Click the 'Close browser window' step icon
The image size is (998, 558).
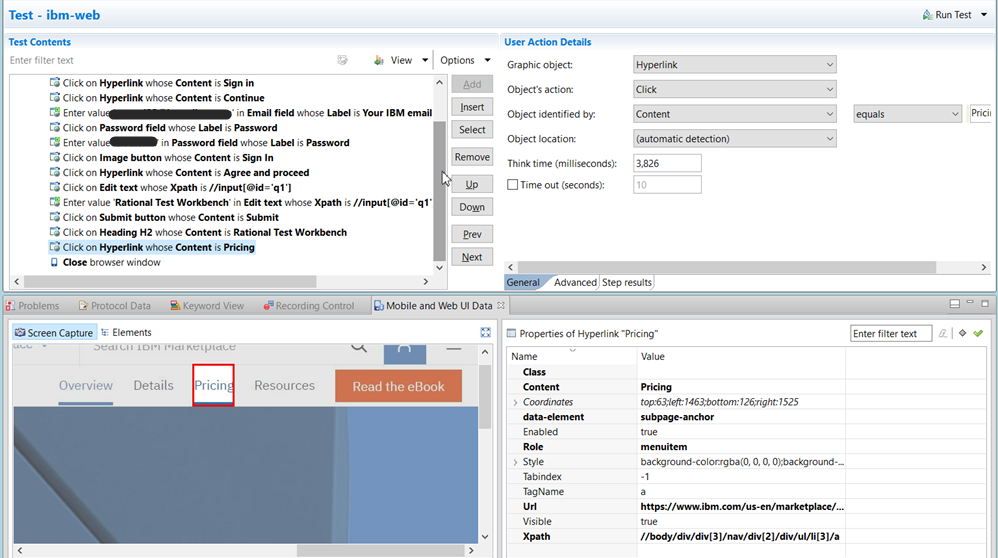point(55,262)
